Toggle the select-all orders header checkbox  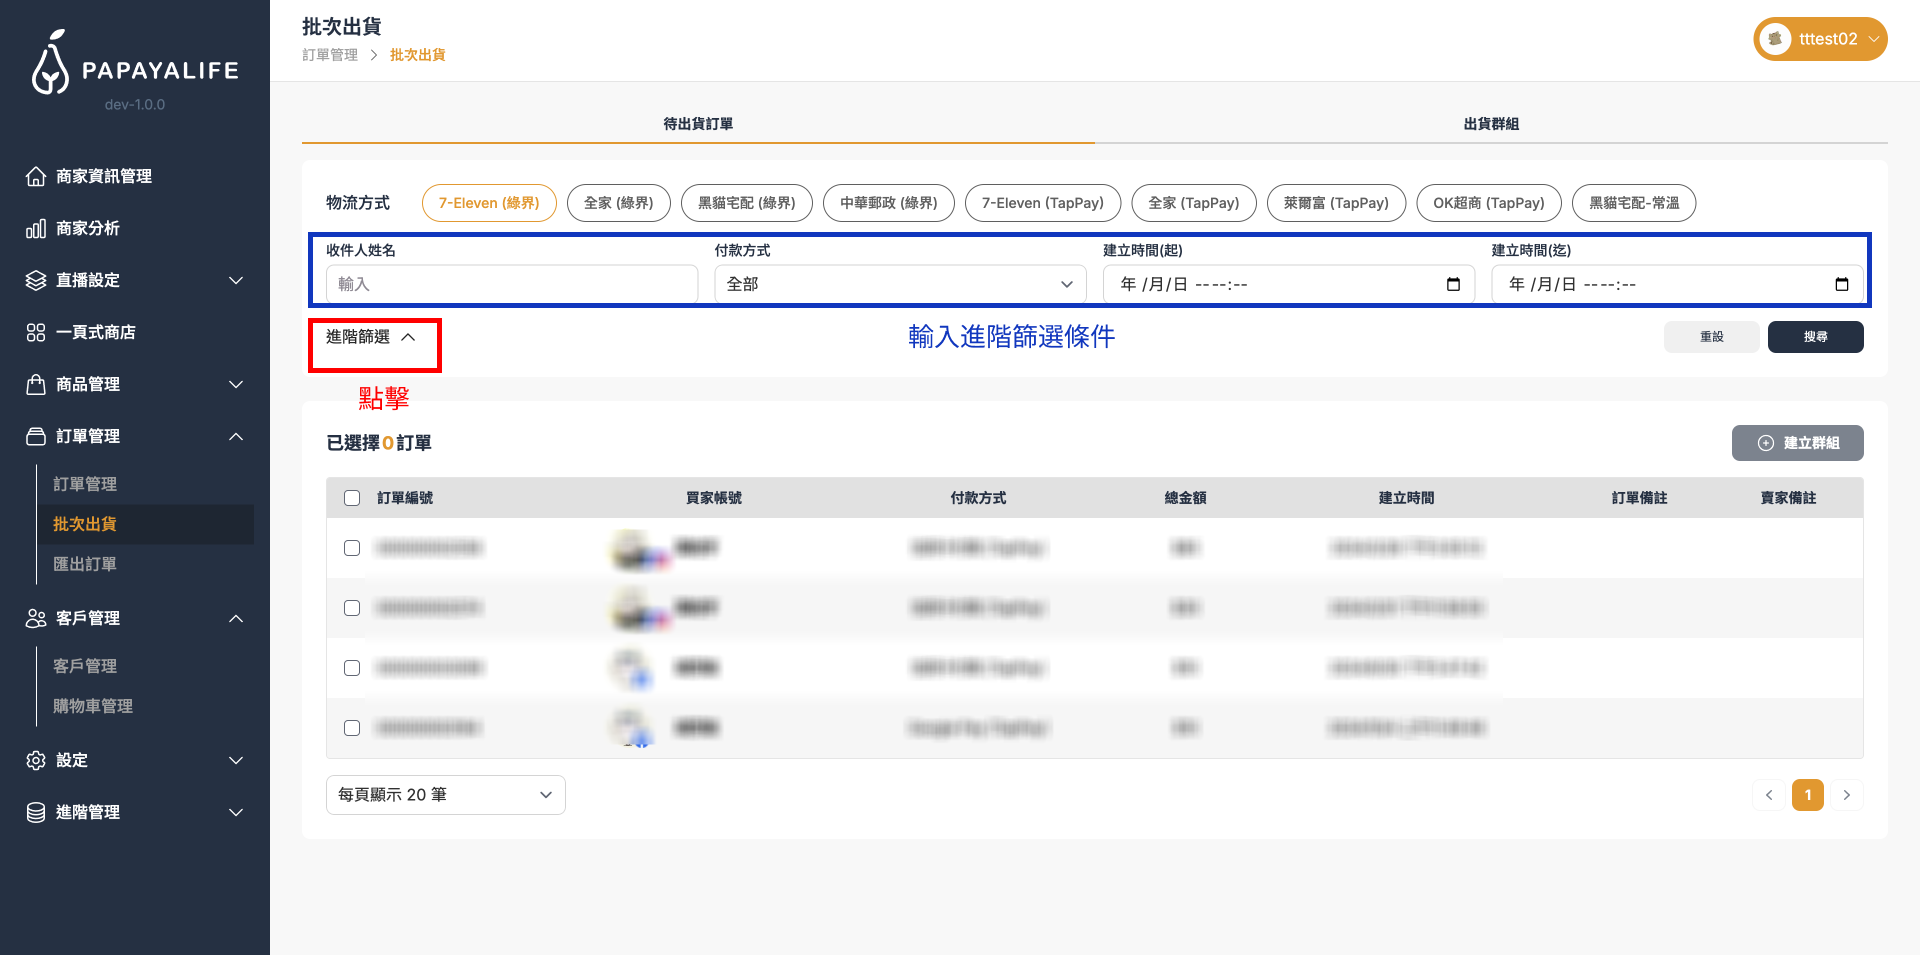[x=352, y=498]
